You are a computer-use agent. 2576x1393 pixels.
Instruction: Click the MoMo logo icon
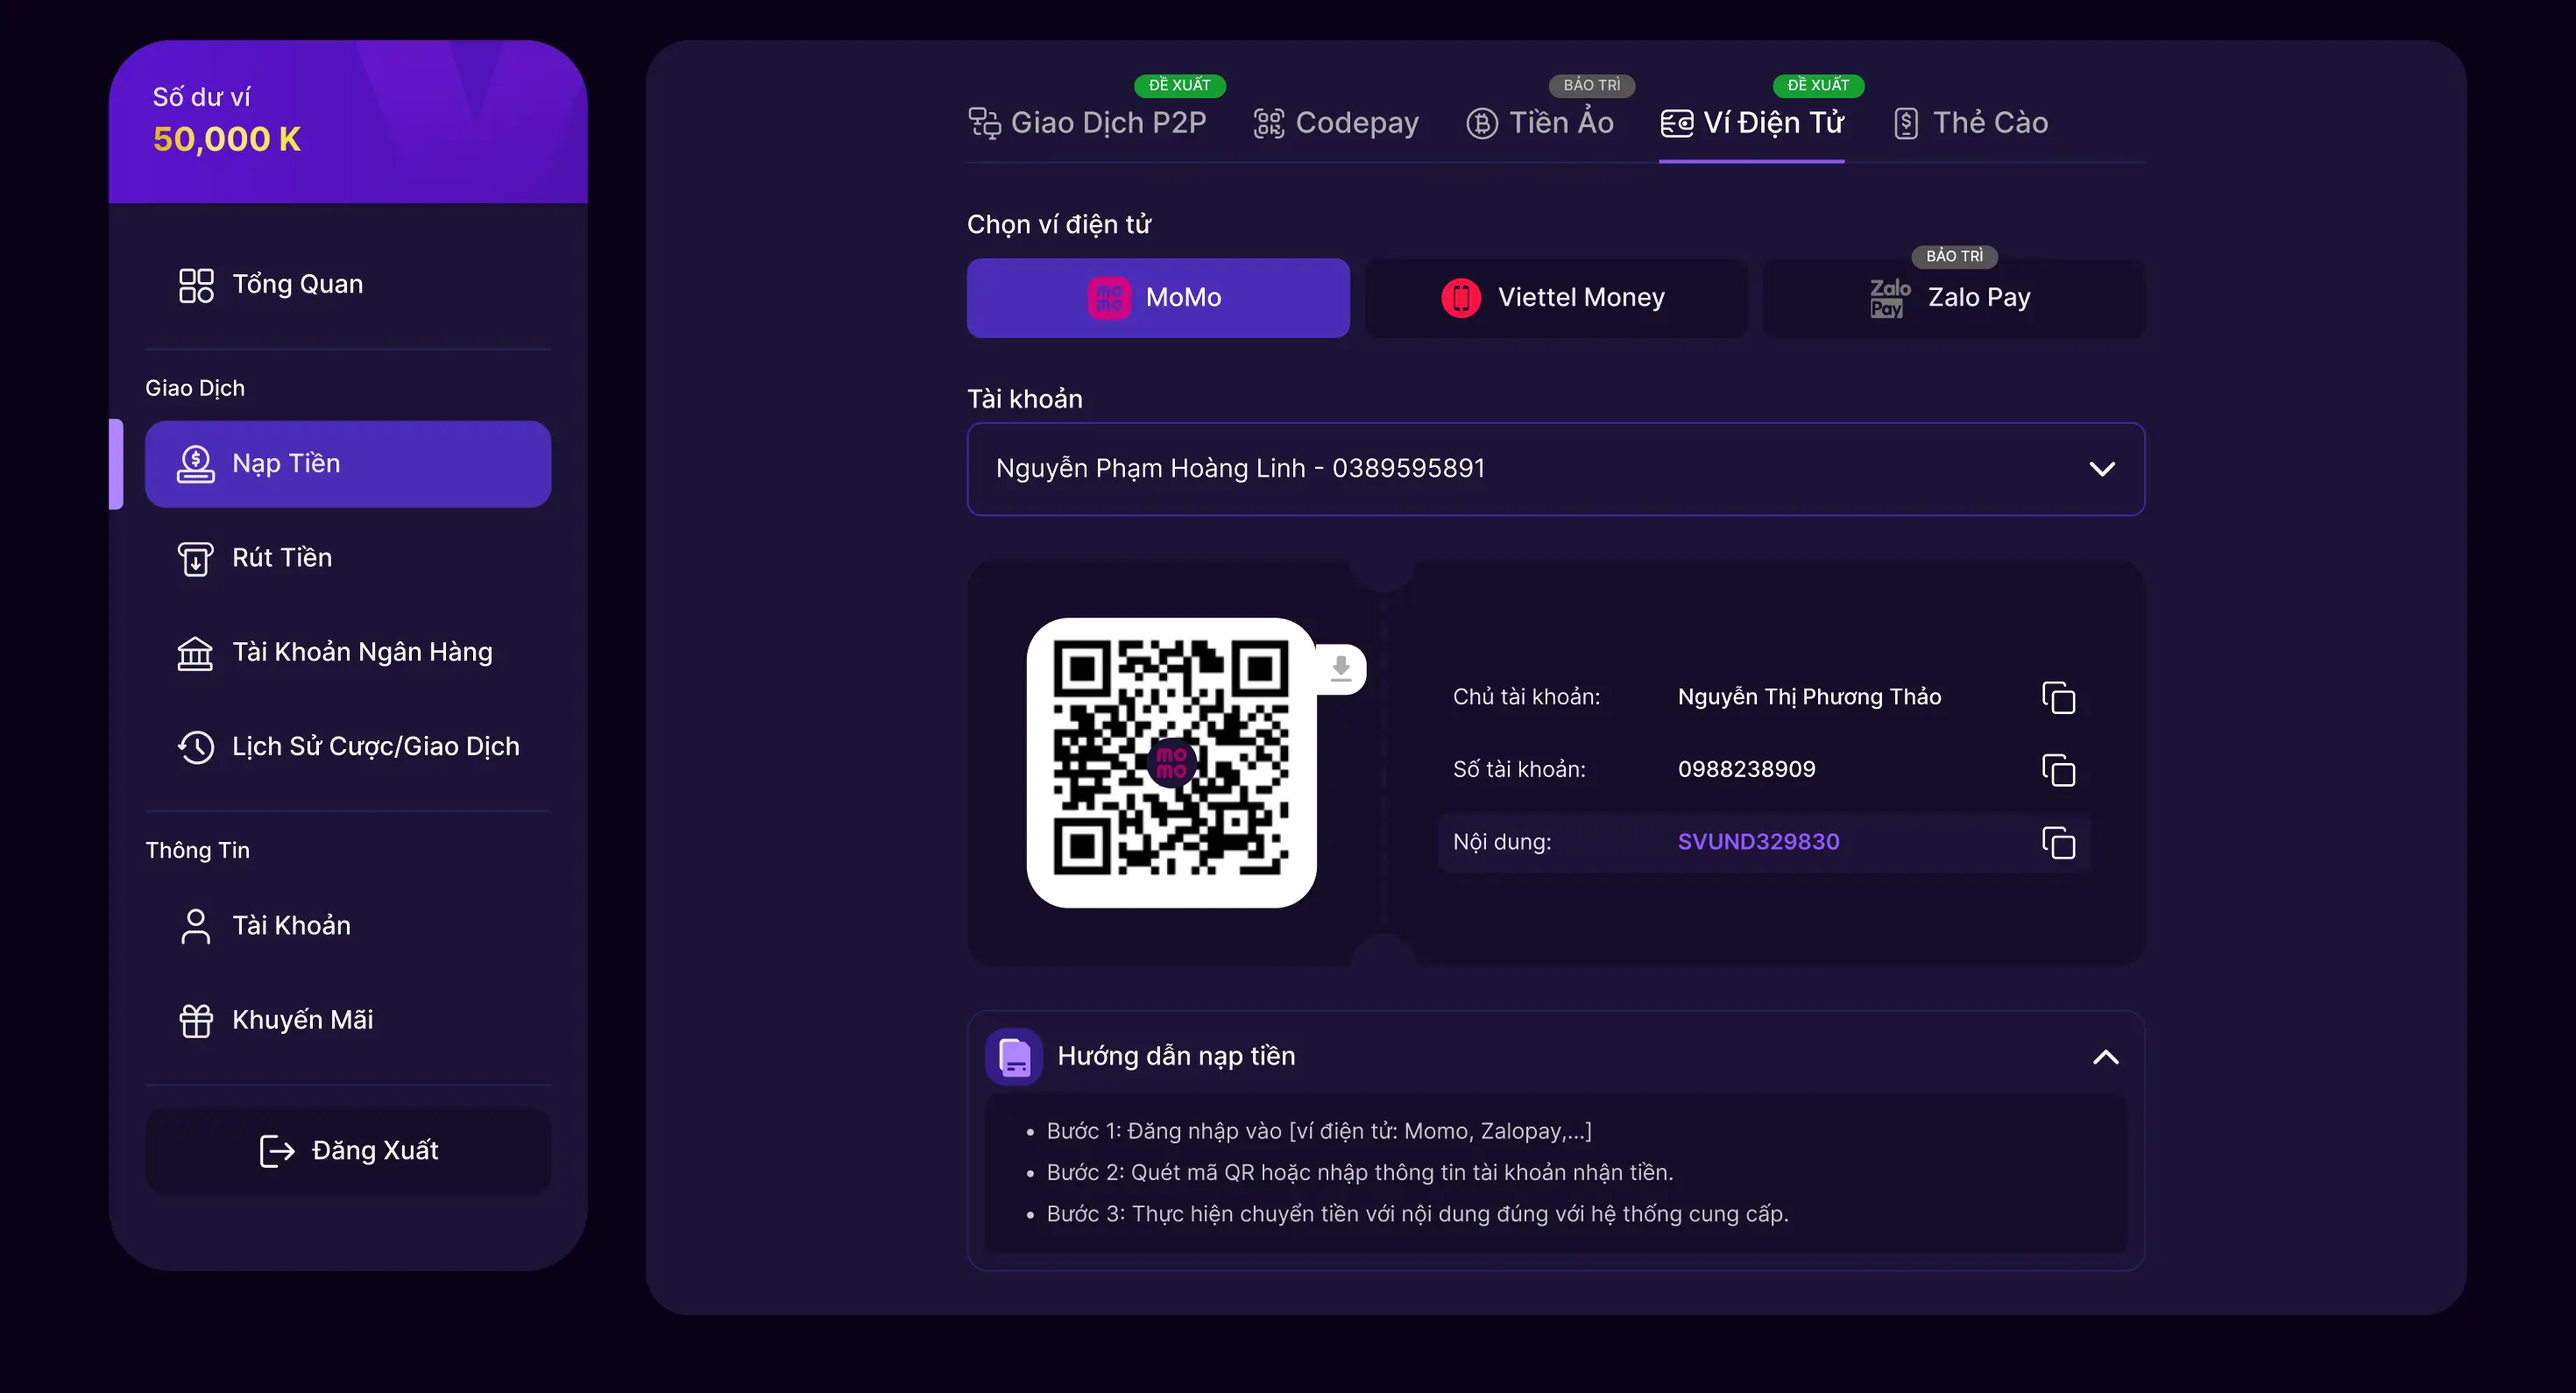pos(1109,298)
